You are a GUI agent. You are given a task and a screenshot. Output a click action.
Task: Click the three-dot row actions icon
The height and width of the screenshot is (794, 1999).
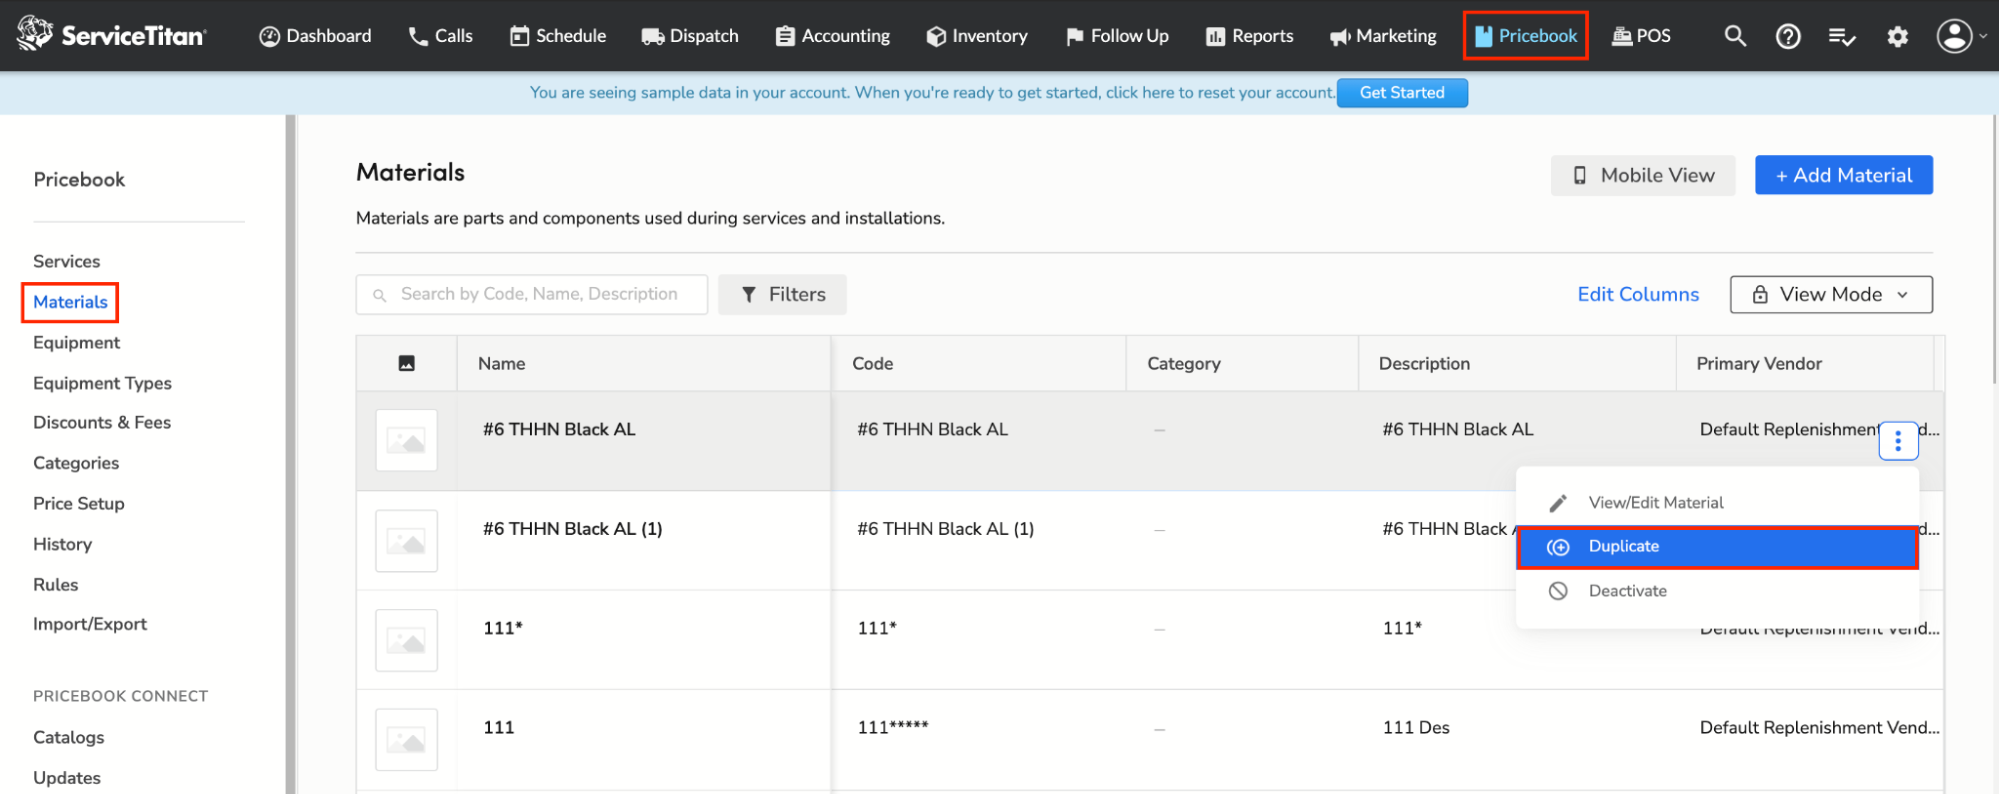[1898, 440]
